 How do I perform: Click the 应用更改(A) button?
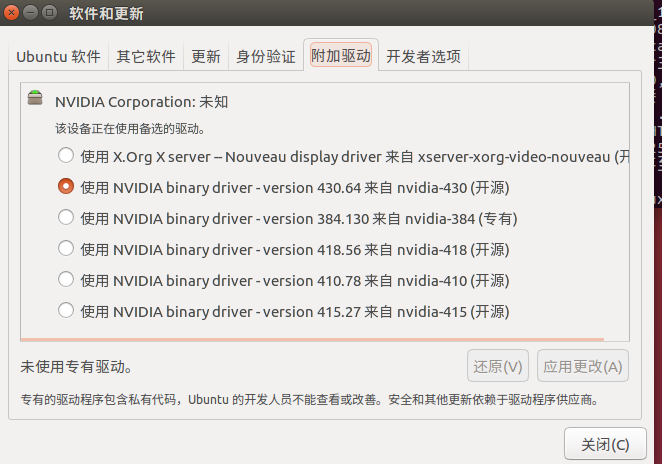(x=583, y=366)
